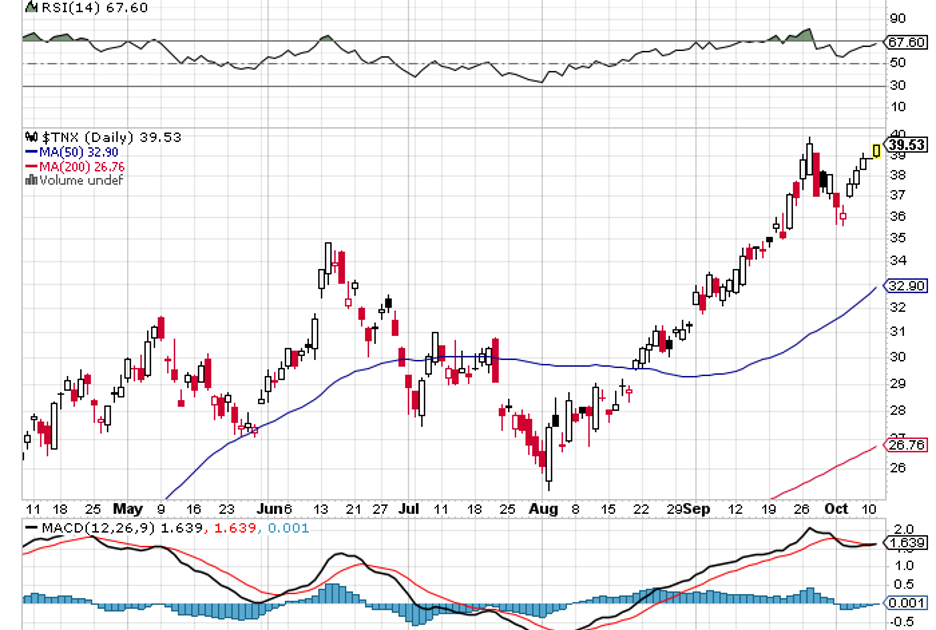
Task: Click the 67.60 RSI value tag
Action: pos(908,42)
